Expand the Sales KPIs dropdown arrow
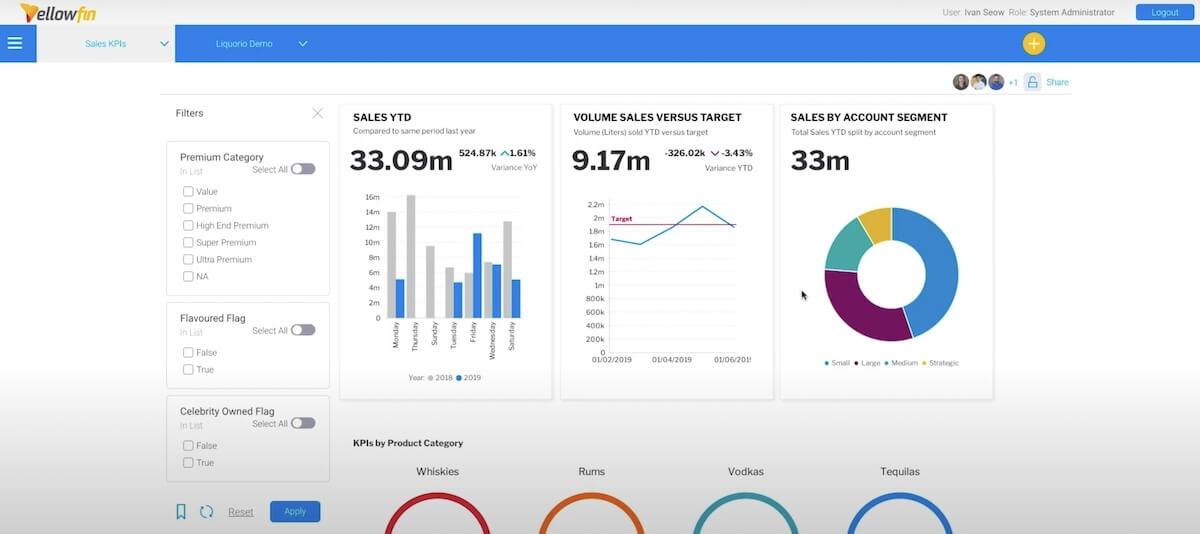This screenshot has width=1200, height=534. pos(164,44)
